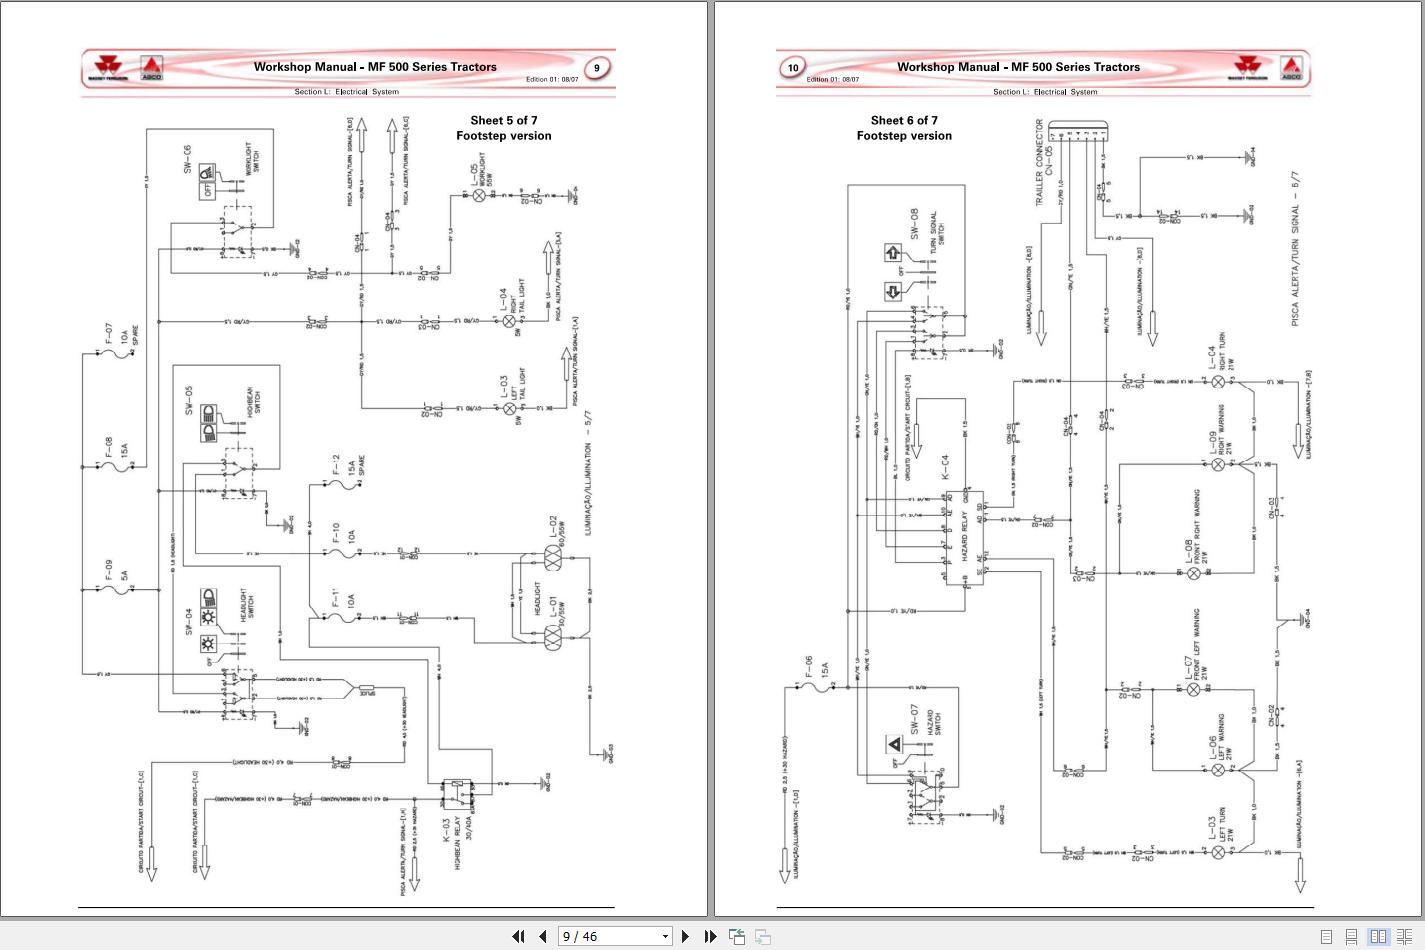
Task: Click the page 10 Workshop Manual title
Action: pyautogui.click(x=1018, y=67)
